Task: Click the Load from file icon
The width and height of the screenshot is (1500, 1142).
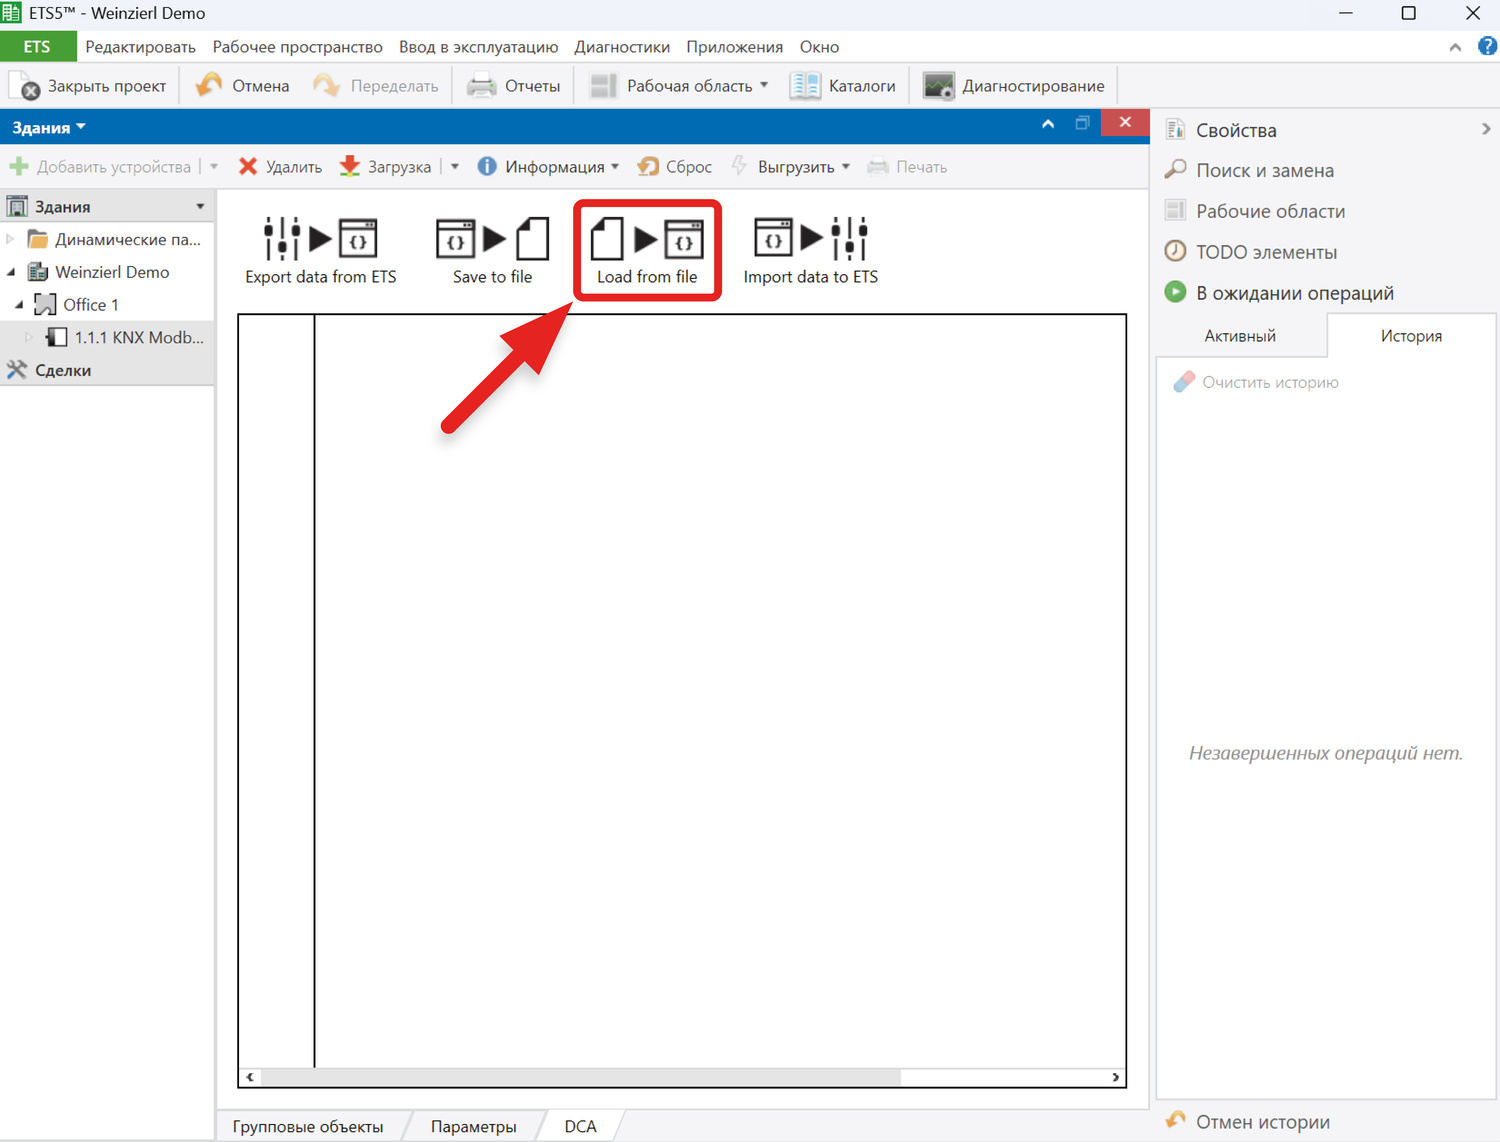Action: (647, 240)
